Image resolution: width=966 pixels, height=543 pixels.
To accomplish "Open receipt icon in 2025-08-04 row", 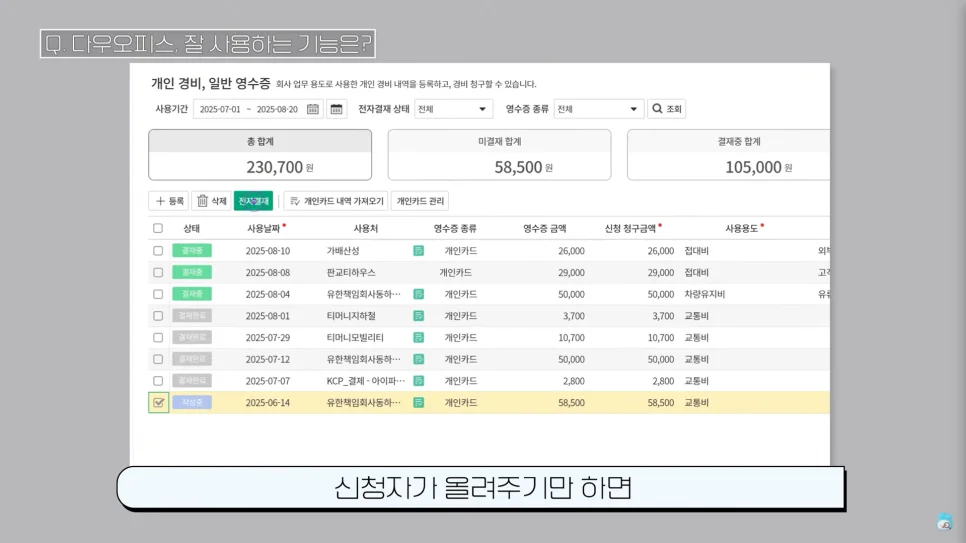I will pos(419,294).
